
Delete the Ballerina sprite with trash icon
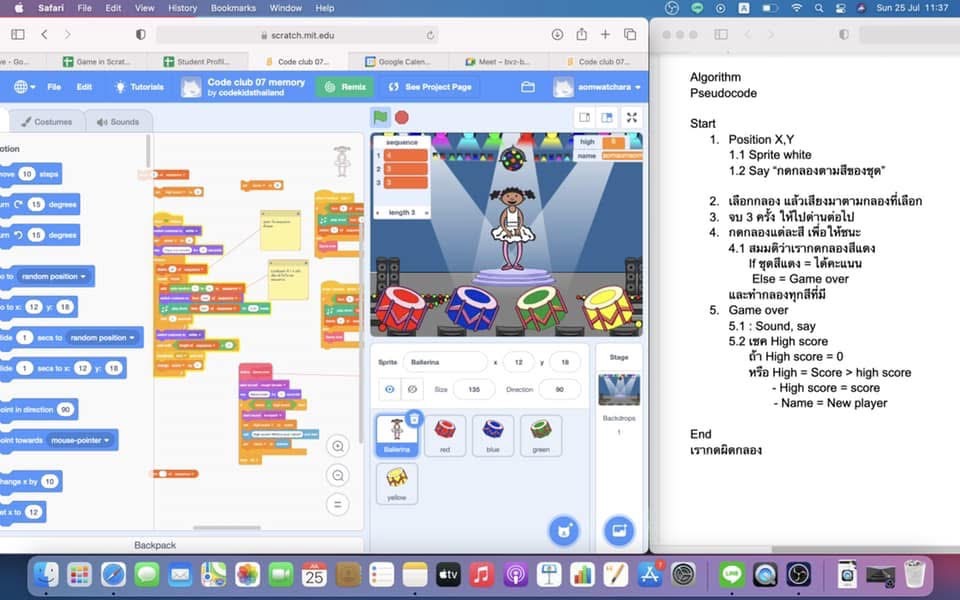[414, 419]
